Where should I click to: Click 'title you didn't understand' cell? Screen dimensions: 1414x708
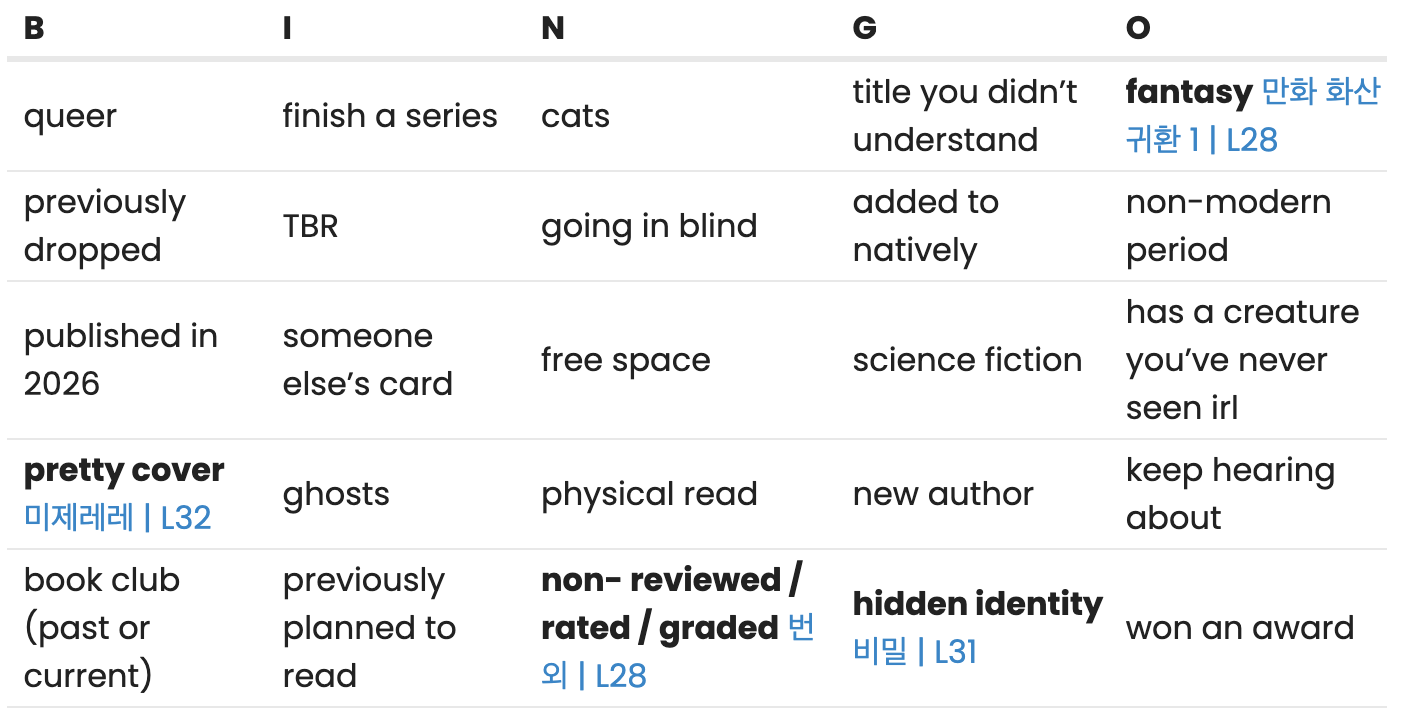pyautogui.click(x=964, y=116)
